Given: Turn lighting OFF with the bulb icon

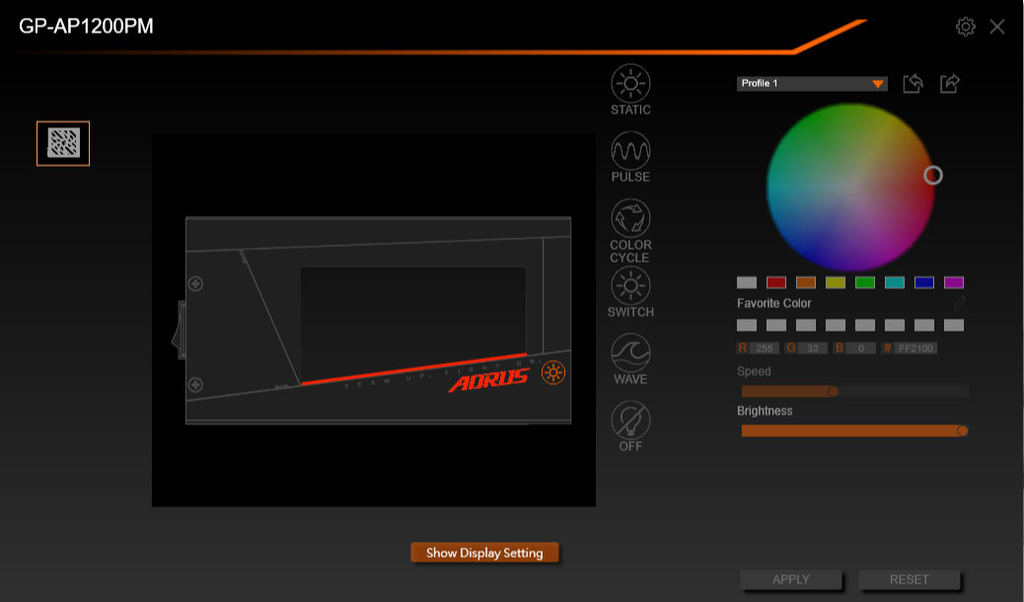Looking at the screenshot, I should tap(630, 420).
